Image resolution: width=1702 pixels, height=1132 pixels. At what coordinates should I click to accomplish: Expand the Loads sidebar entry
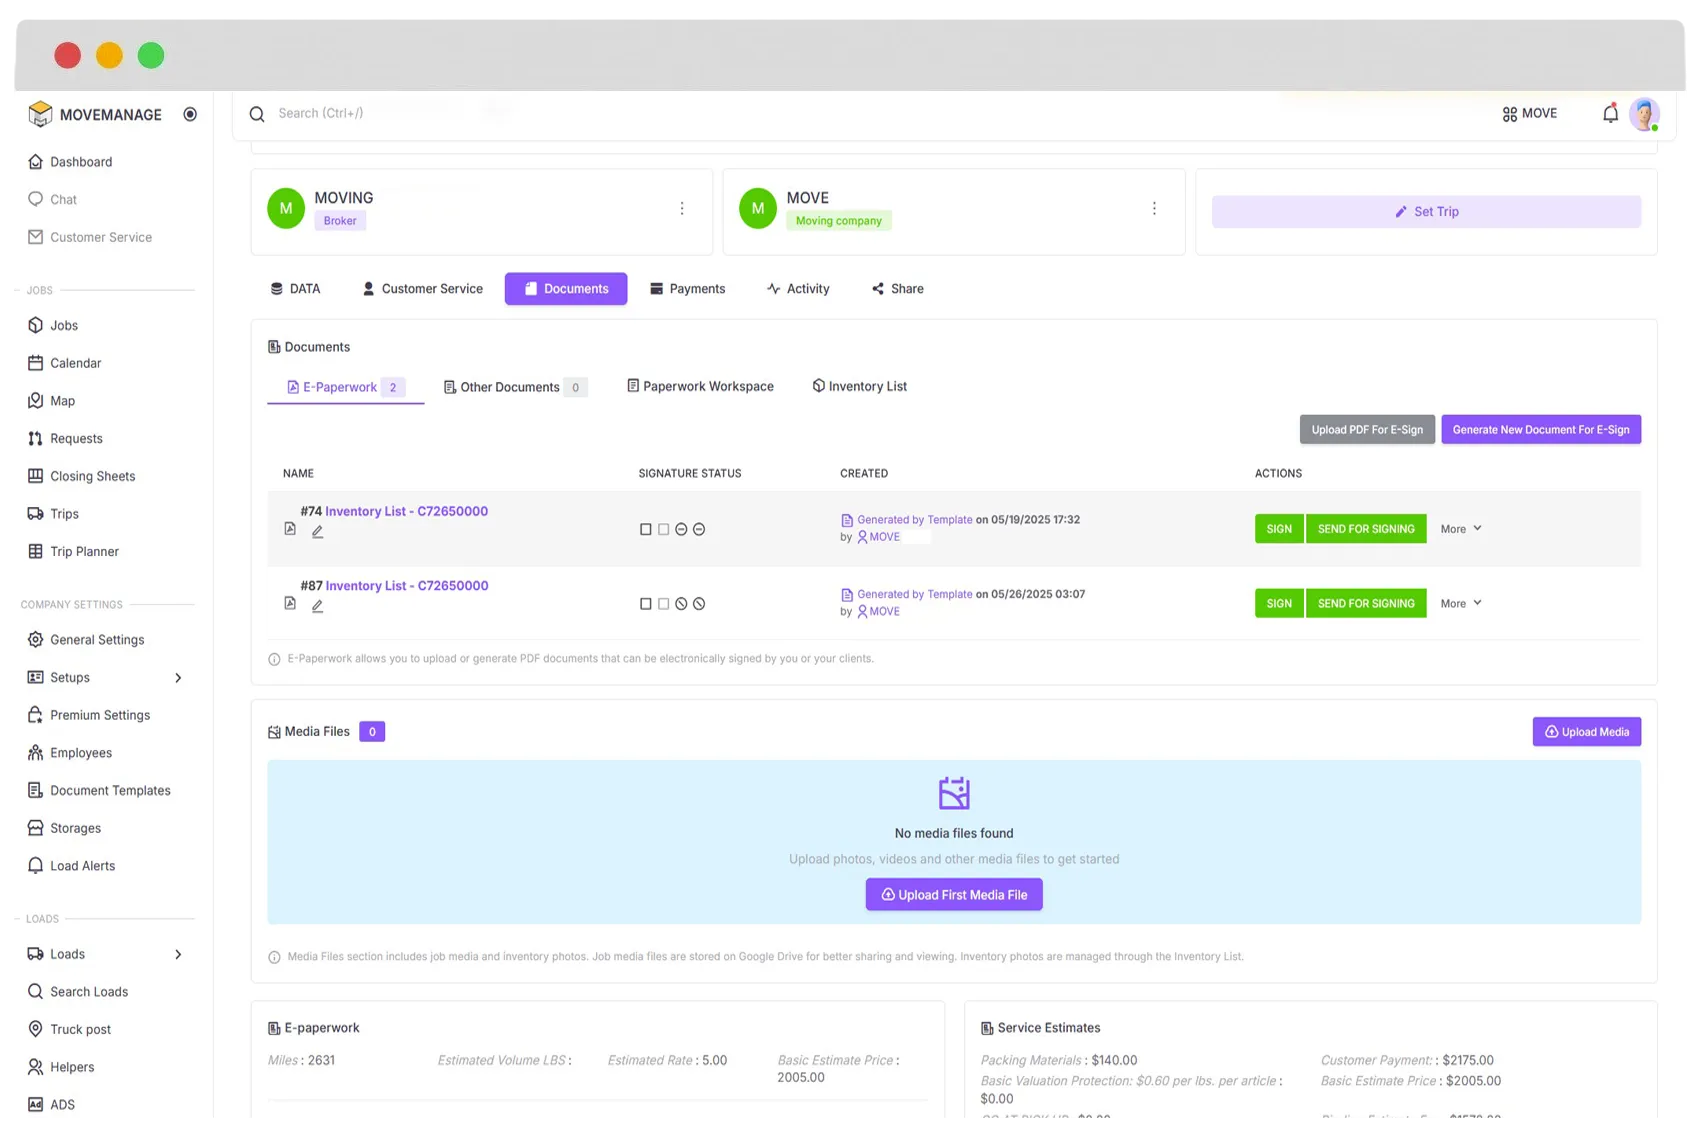(178, 954)
